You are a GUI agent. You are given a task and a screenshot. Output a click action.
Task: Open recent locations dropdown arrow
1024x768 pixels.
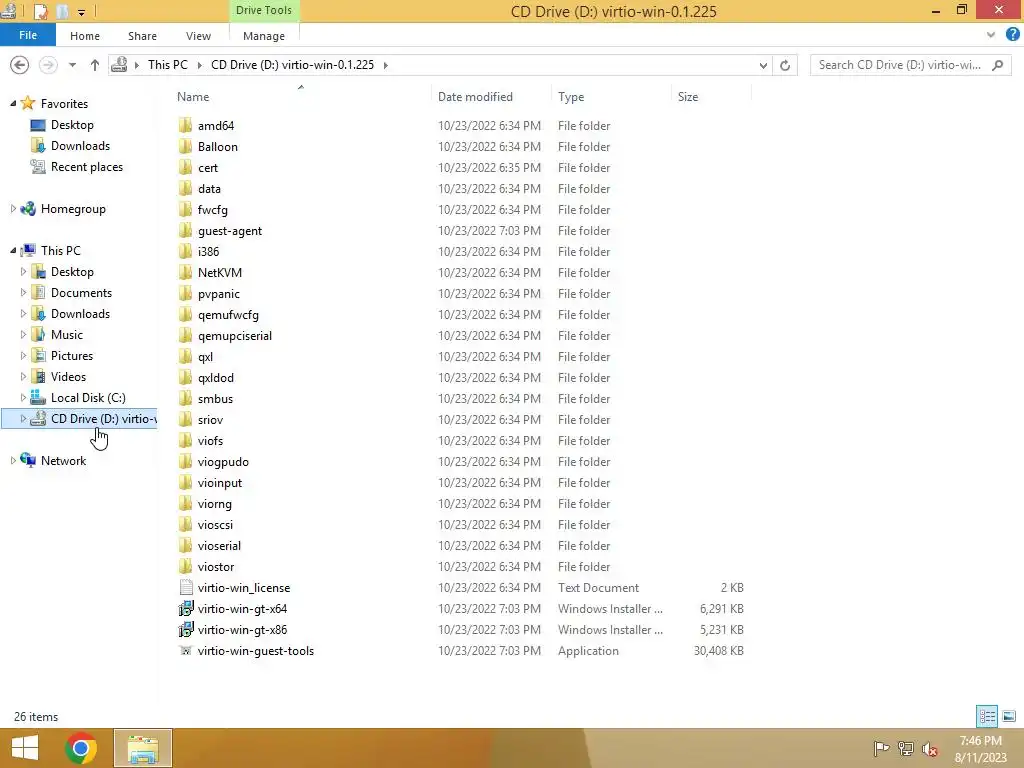72,65
